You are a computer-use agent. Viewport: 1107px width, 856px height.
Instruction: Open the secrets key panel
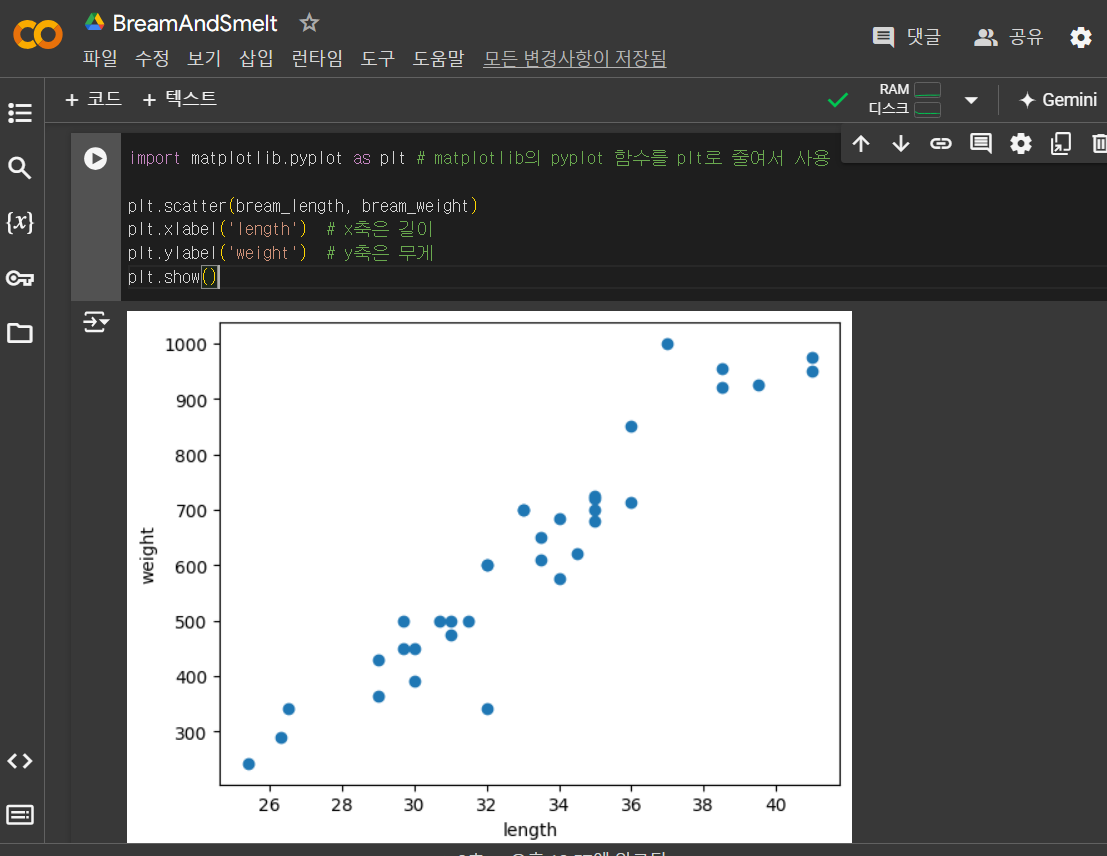coord(20,278)
